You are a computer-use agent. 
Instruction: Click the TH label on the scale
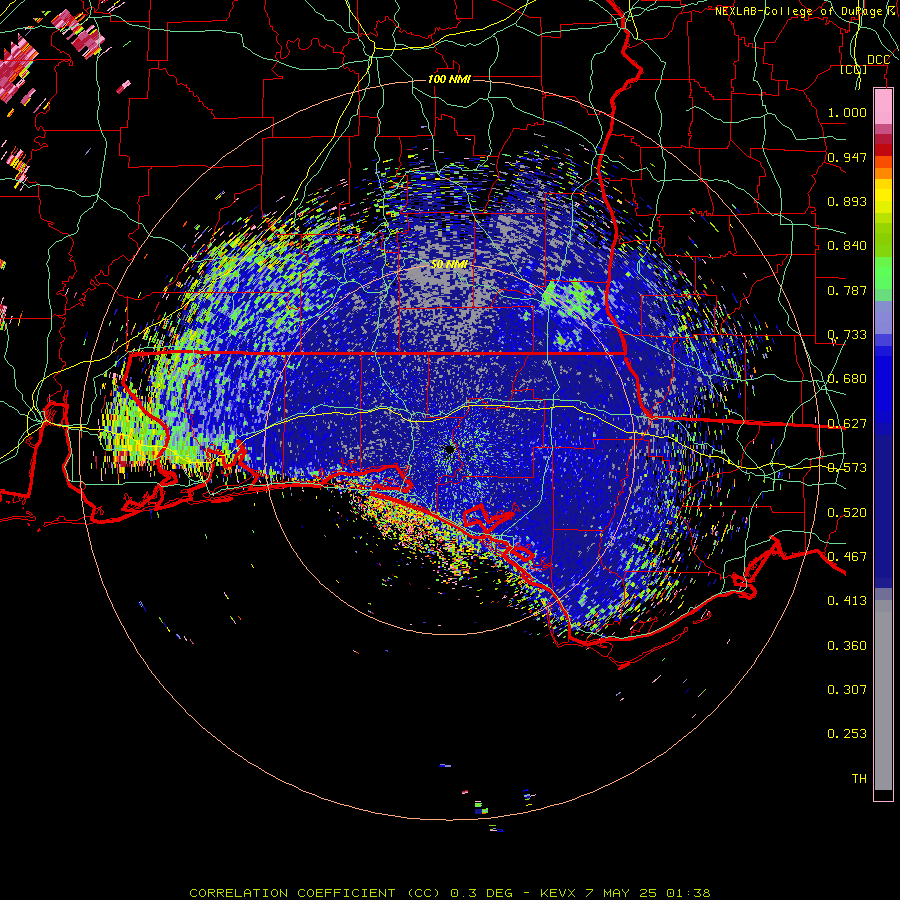[x=859, y=779]
